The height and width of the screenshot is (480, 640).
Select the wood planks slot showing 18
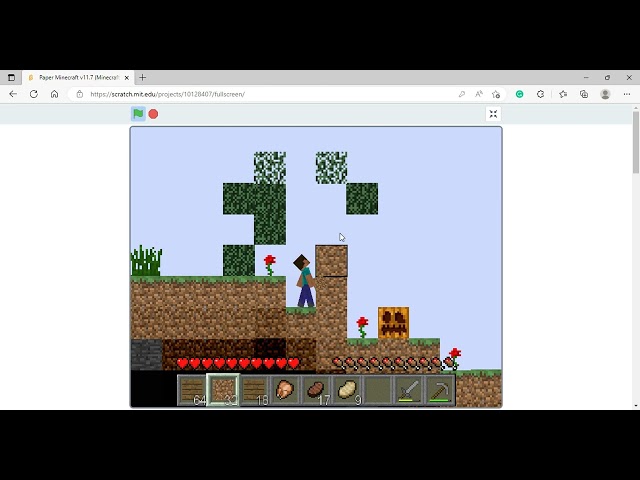[x=254, y=390]
